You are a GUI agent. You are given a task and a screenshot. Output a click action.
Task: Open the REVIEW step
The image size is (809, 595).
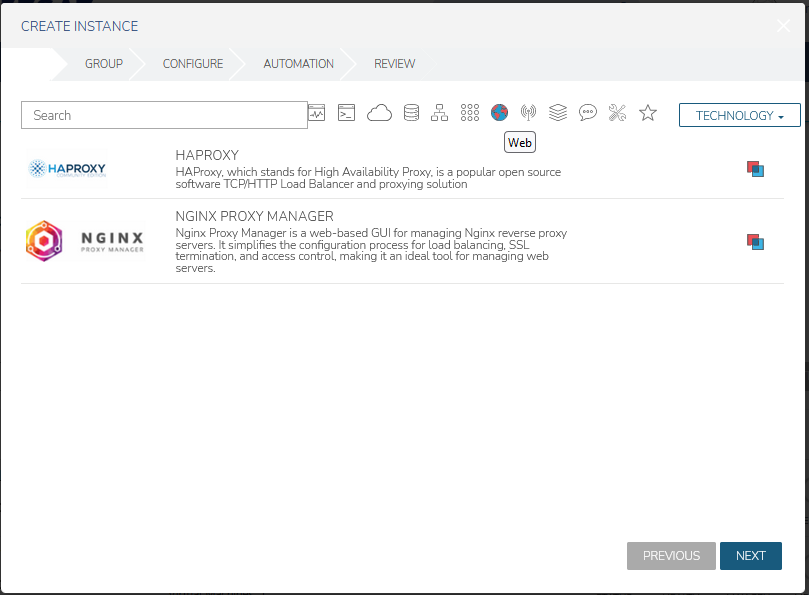394,64
